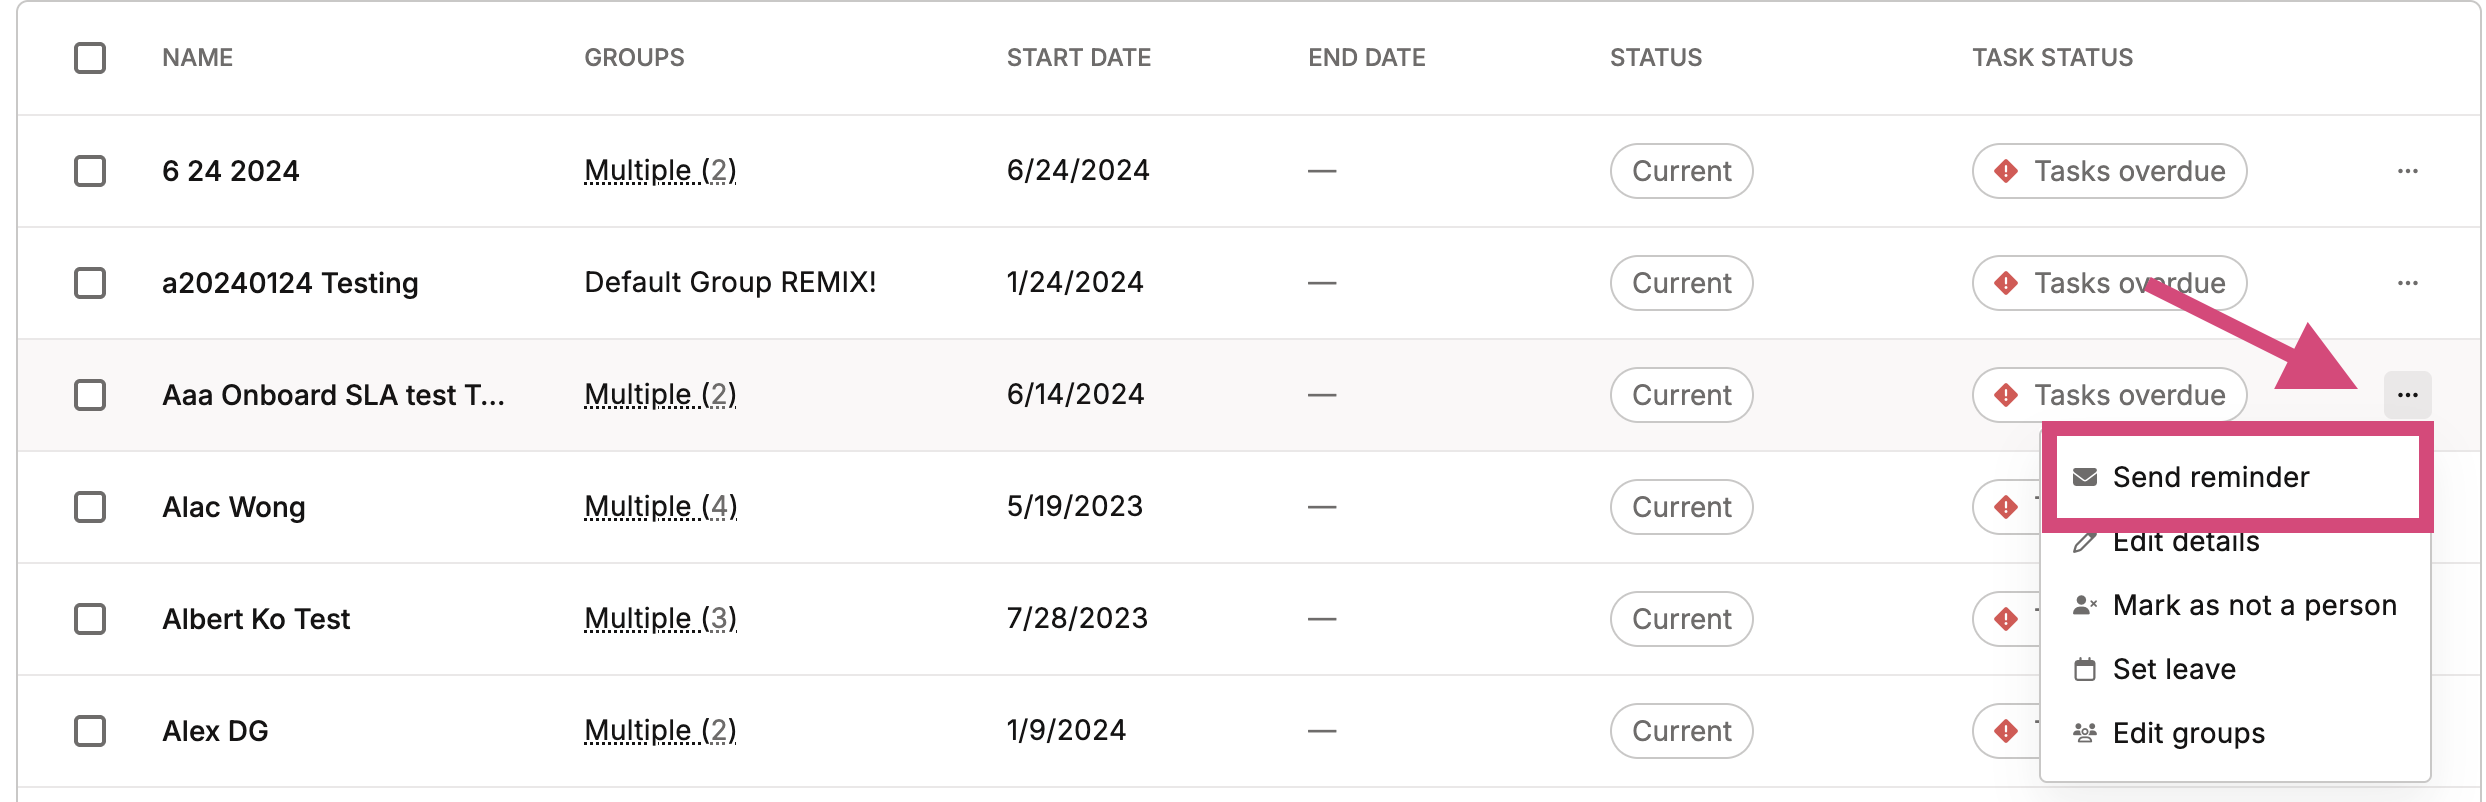Screen dimensions: 2486x802
Task: Click the calendar icon beside Set leave
Action: coord(2085,669)
